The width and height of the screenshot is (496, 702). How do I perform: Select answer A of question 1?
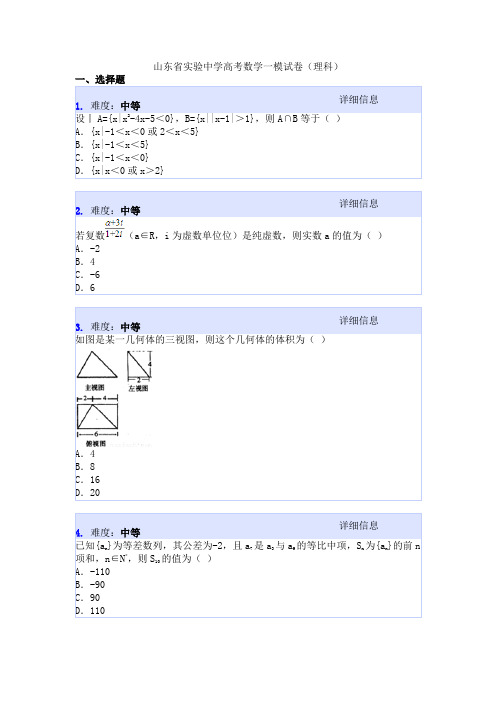click(137, 132)
